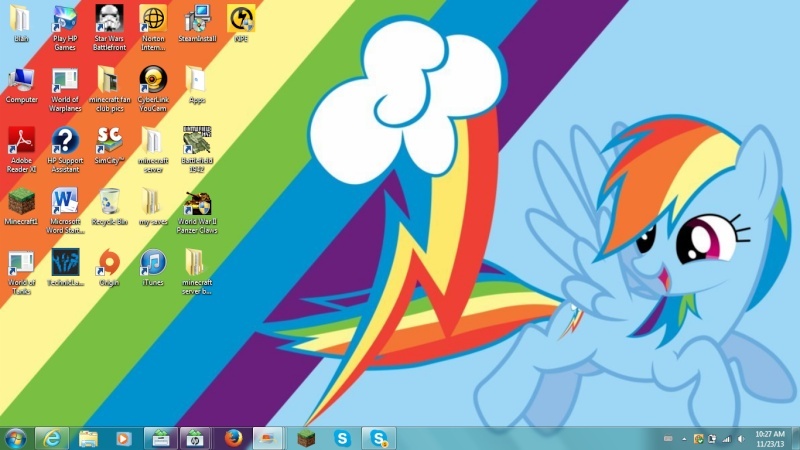
Task: Open the minecraft server b... folder
Action: coord(197,272)
